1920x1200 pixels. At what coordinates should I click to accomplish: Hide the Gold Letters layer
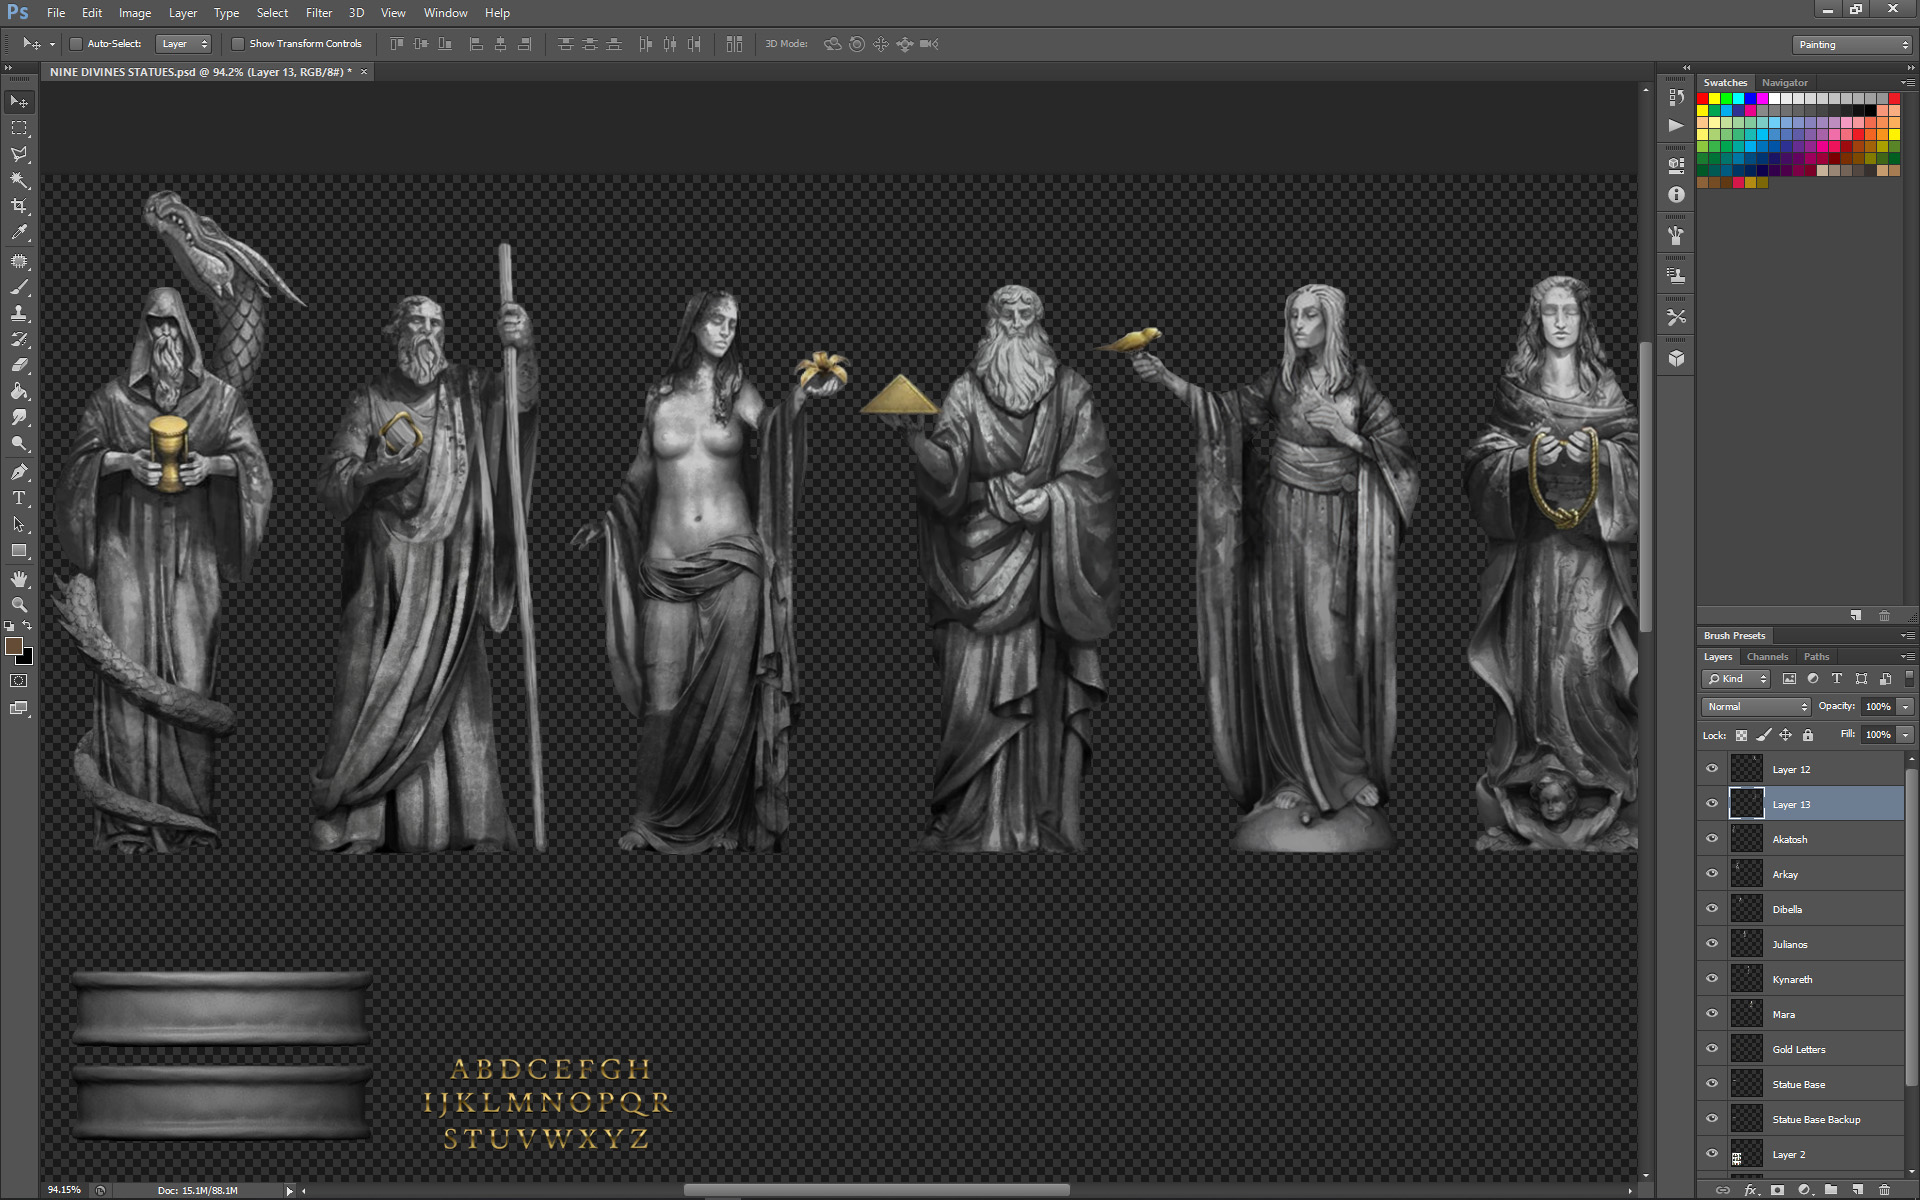(1712, 1049)
